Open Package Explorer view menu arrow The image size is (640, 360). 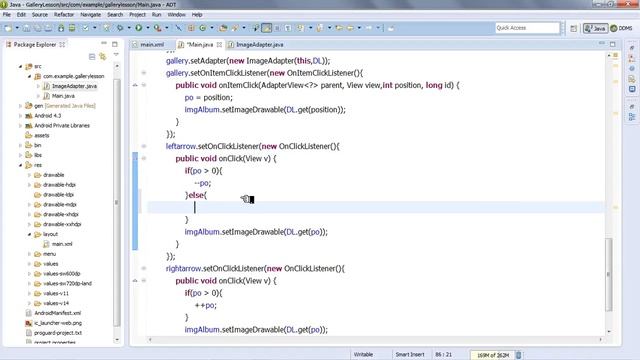click(x=116, y=55)
